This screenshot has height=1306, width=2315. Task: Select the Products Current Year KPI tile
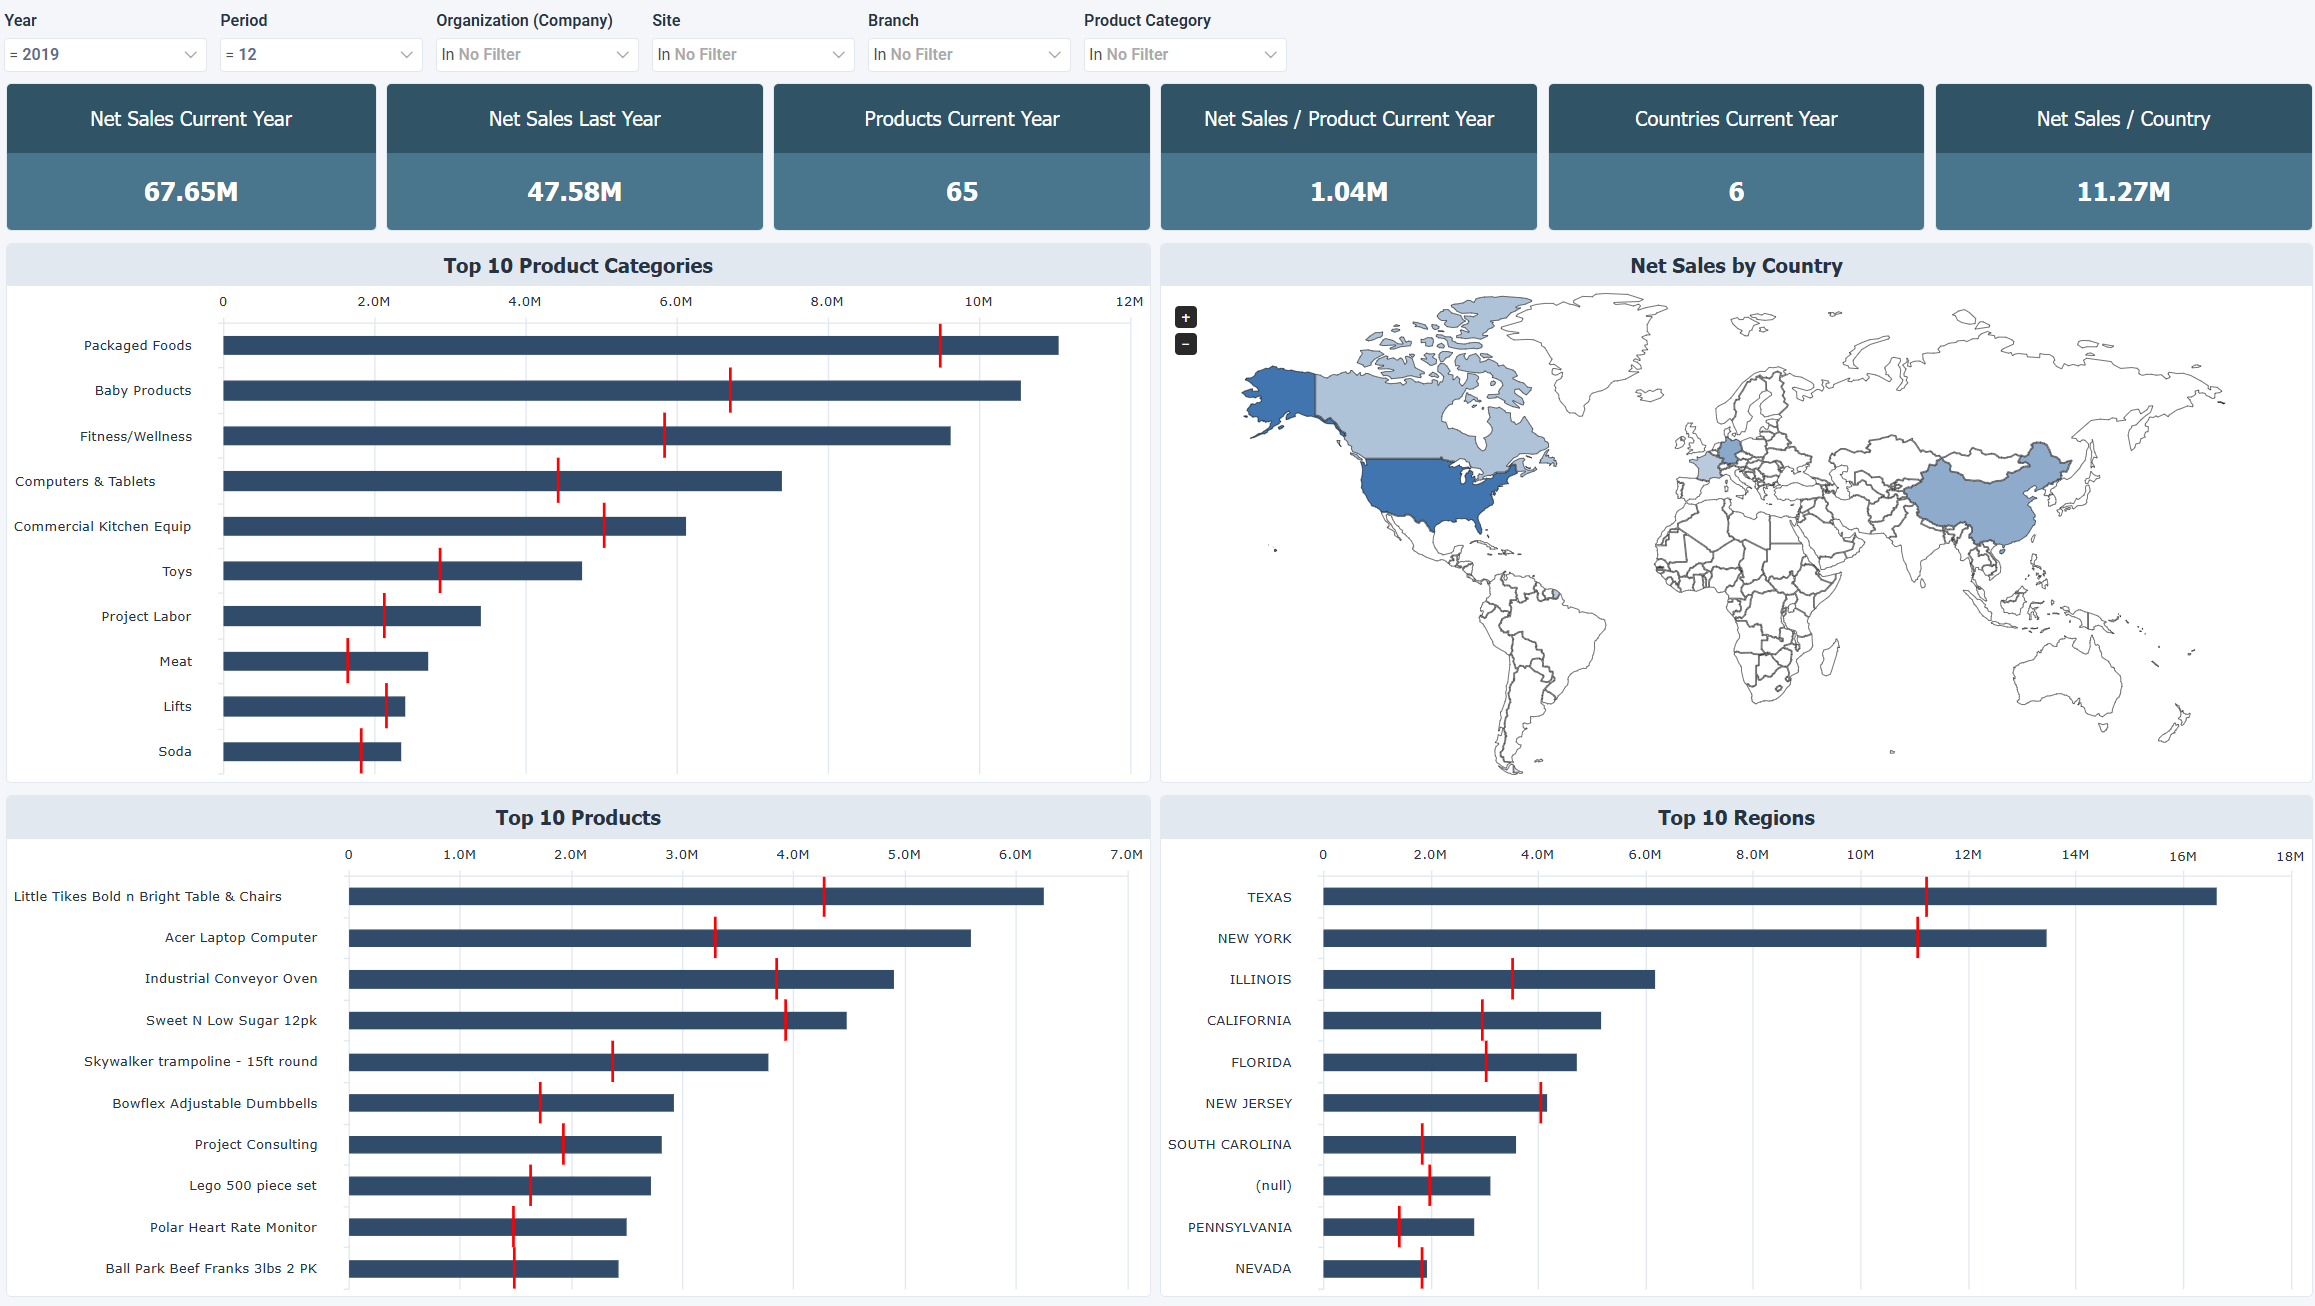click(x=960, y=157)
